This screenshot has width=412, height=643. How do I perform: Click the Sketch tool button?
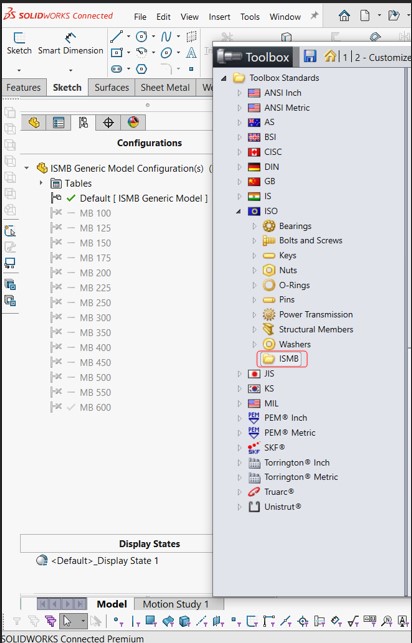[x=19, y=43]
